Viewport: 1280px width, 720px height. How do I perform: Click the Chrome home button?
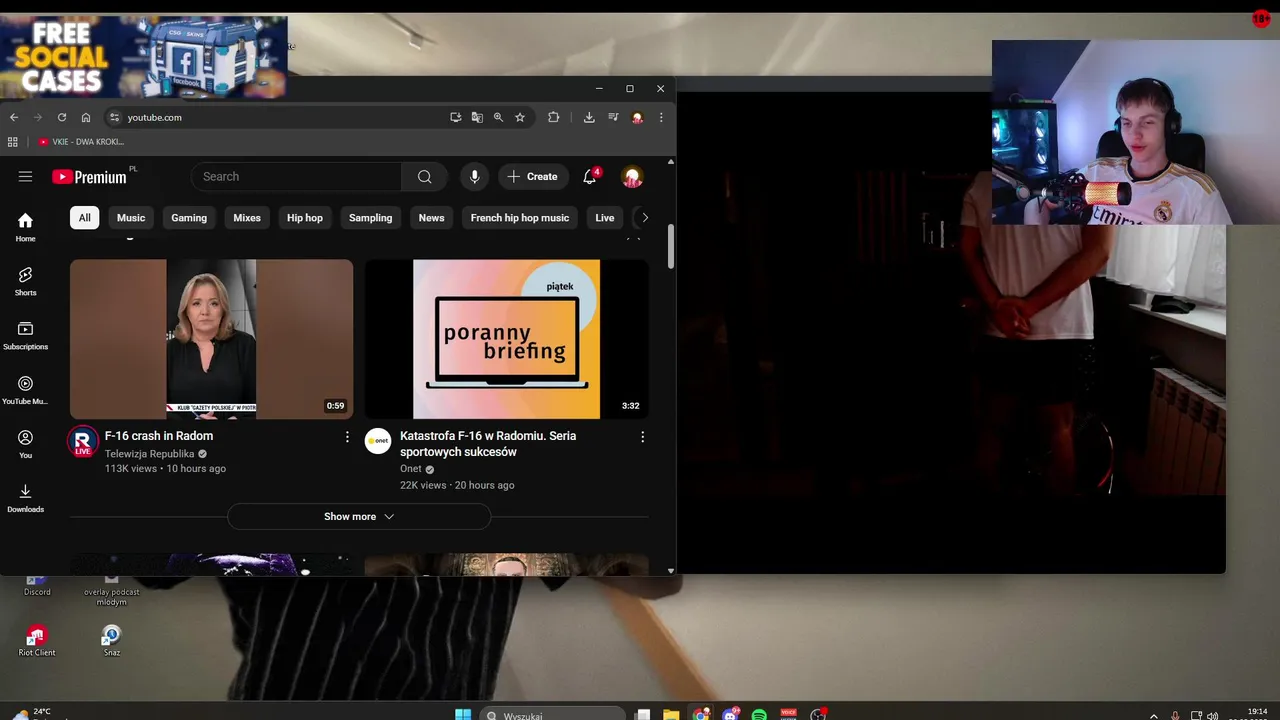pos(86,117)
